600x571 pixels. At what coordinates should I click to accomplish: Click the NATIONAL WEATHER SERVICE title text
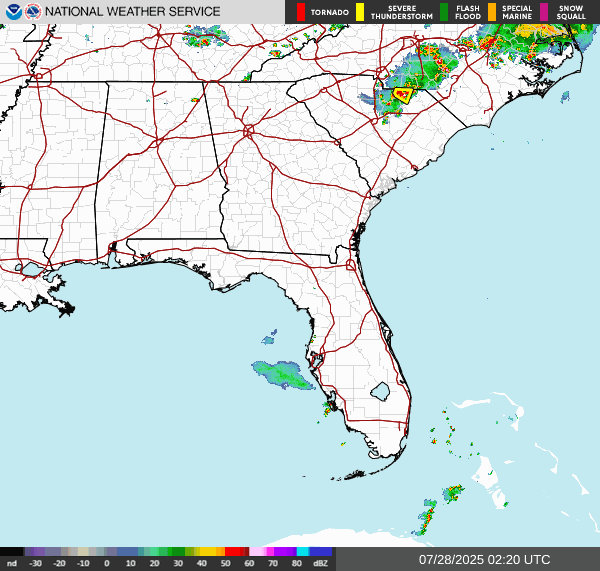132,11
